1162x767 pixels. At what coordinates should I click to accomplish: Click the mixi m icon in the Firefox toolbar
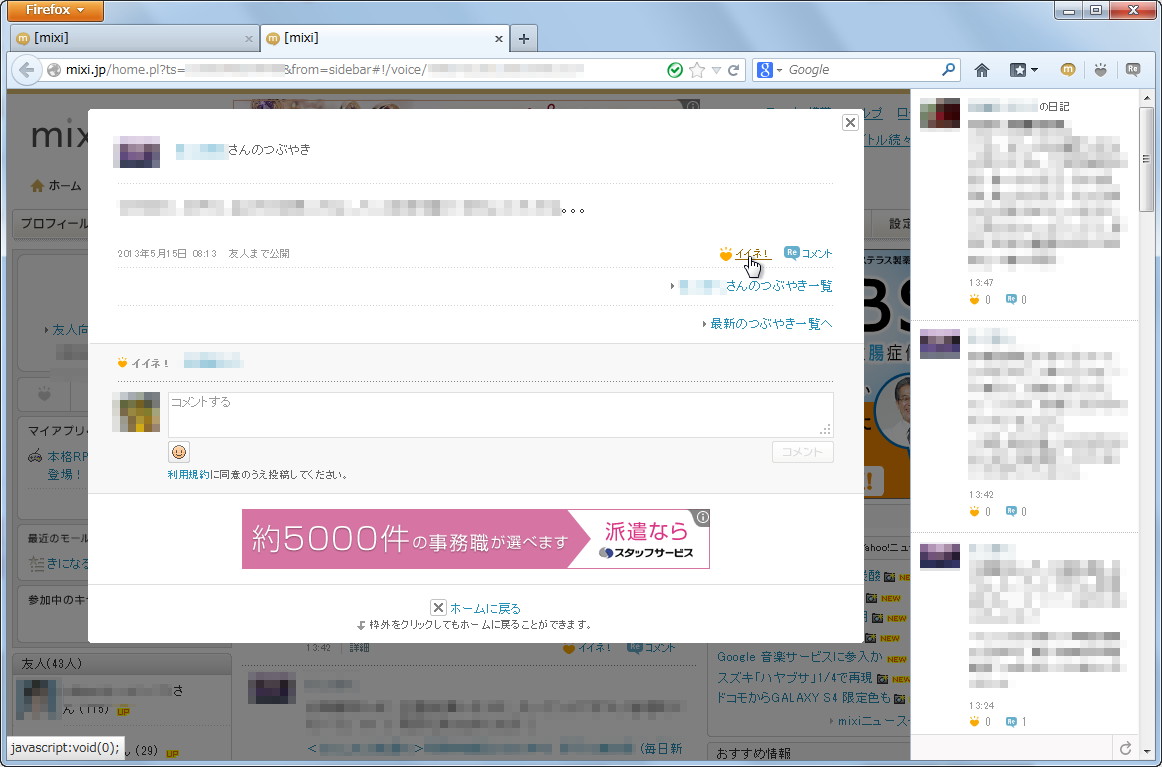(x=1067, y=69)
